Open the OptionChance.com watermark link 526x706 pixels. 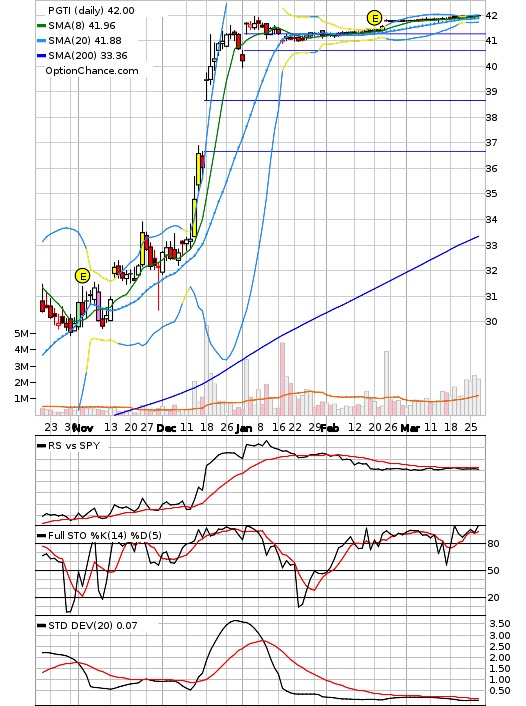(x=92, y=71)
